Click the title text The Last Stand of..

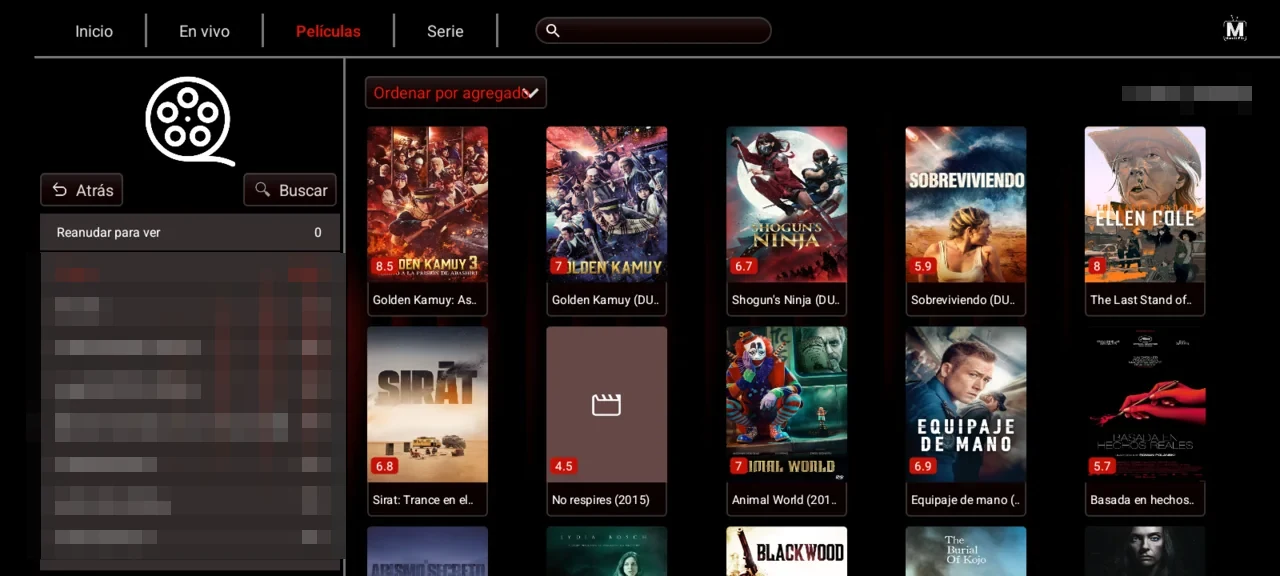coord(1141,300)
